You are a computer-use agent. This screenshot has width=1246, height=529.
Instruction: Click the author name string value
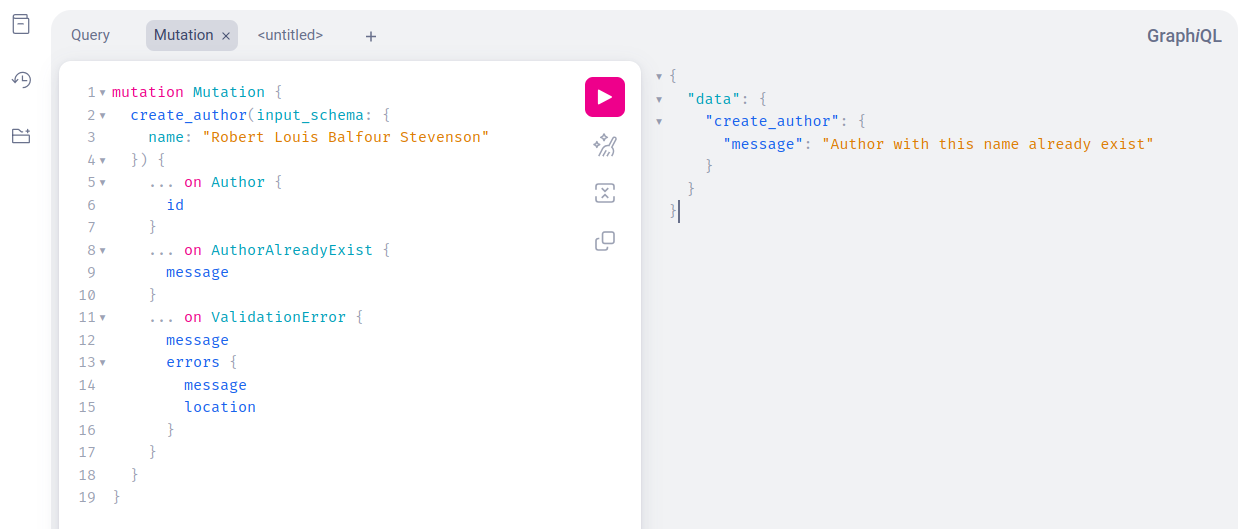(346, 137)
